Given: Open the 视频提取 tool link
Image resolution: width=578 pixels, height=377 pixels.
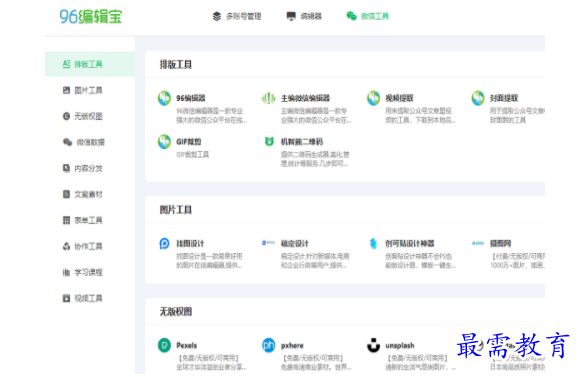Looking at the screenshot, I should pyautogui.click(x=399, y=98).
